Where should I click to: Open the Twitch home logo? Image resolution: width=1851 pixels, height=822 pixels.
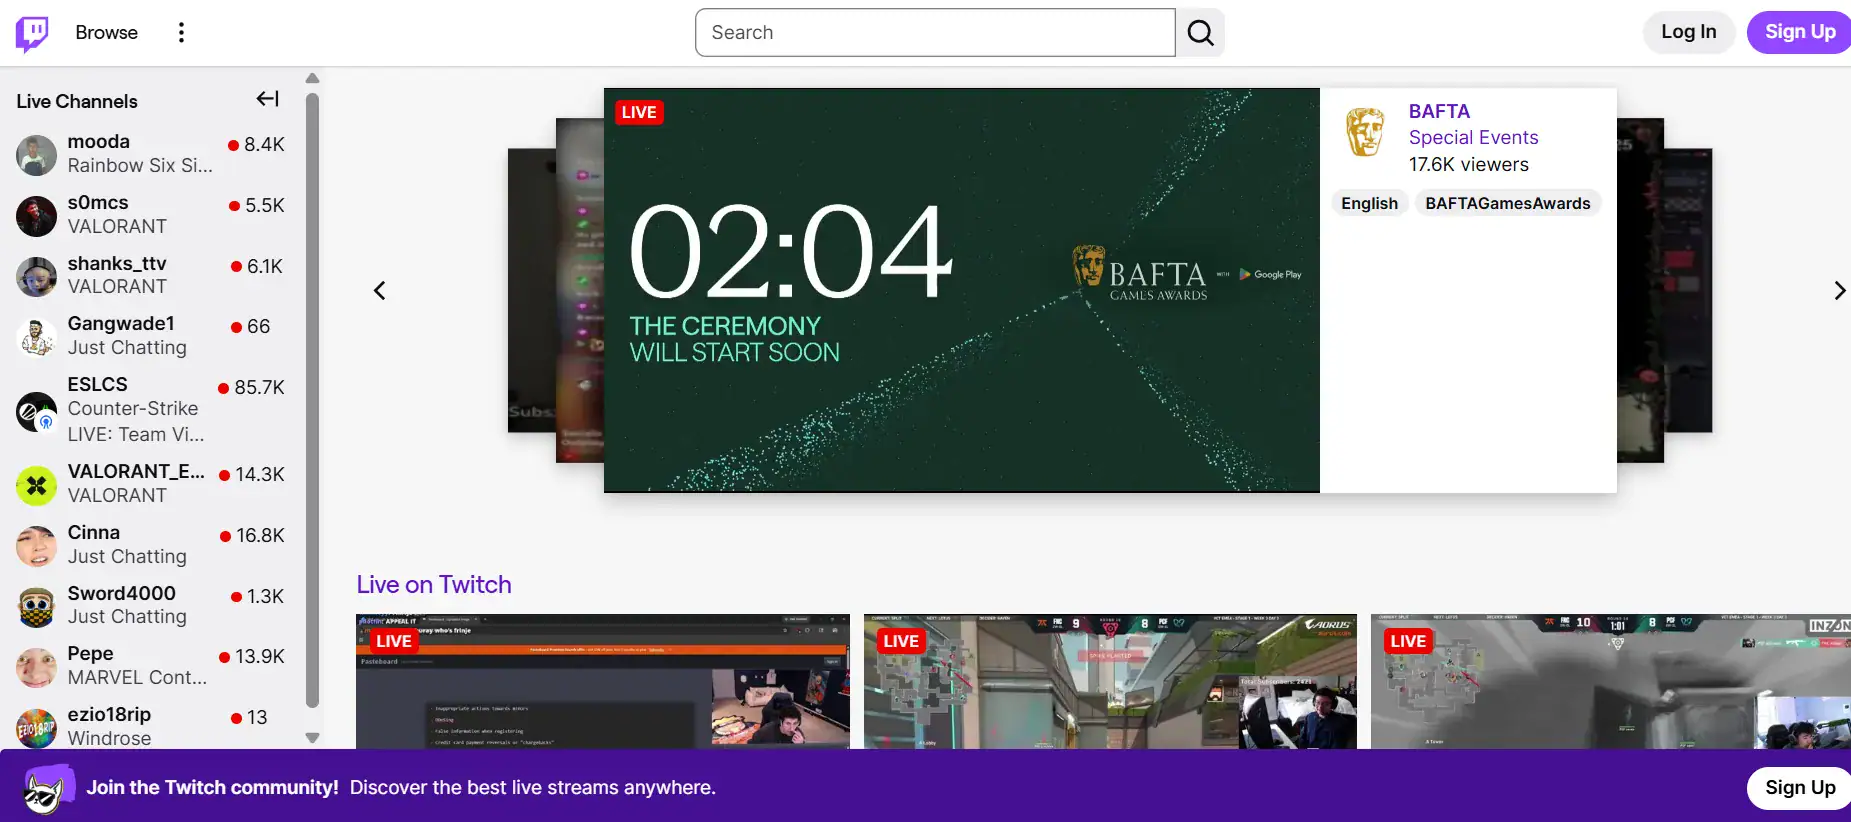coord(32,33)
